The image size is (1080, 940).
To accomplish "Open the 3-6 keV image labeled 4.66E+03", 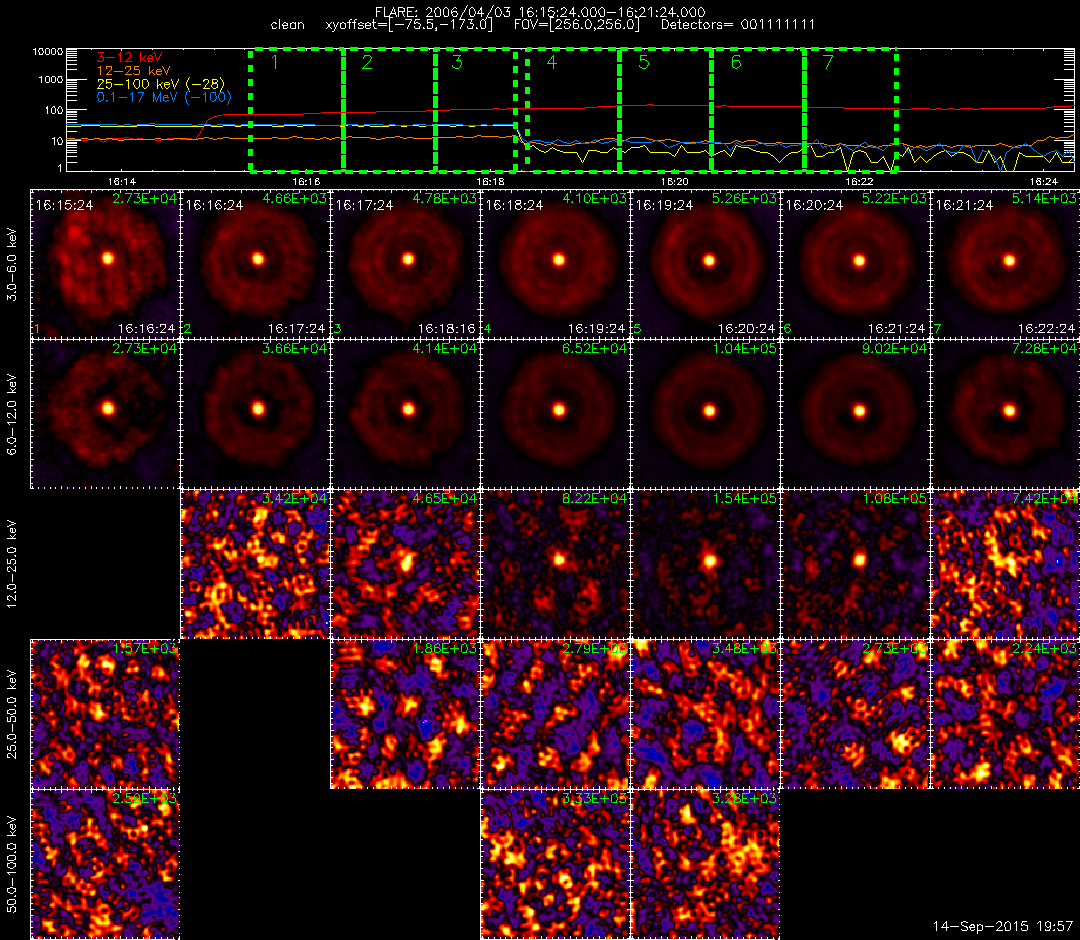I will click(x=255, y=264).
